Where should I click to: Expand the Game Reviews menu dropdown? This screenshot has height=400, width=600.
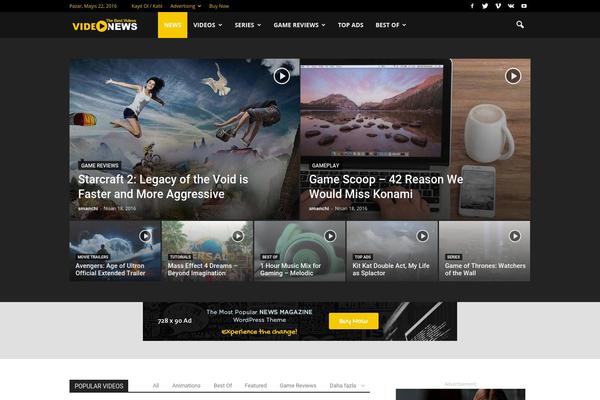(299, 25)
